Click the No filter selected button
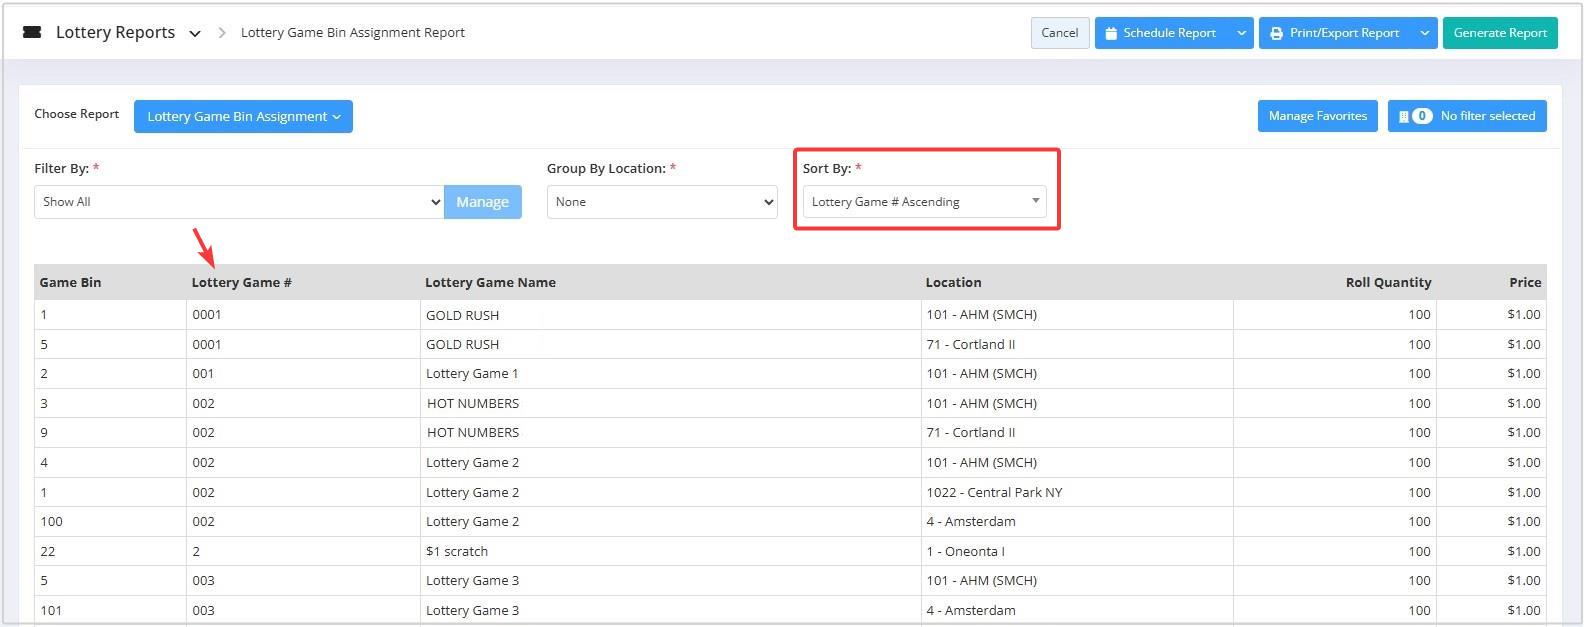Image resolution: width=1584 pixels, height=627 pixels. click(1467, 116)
